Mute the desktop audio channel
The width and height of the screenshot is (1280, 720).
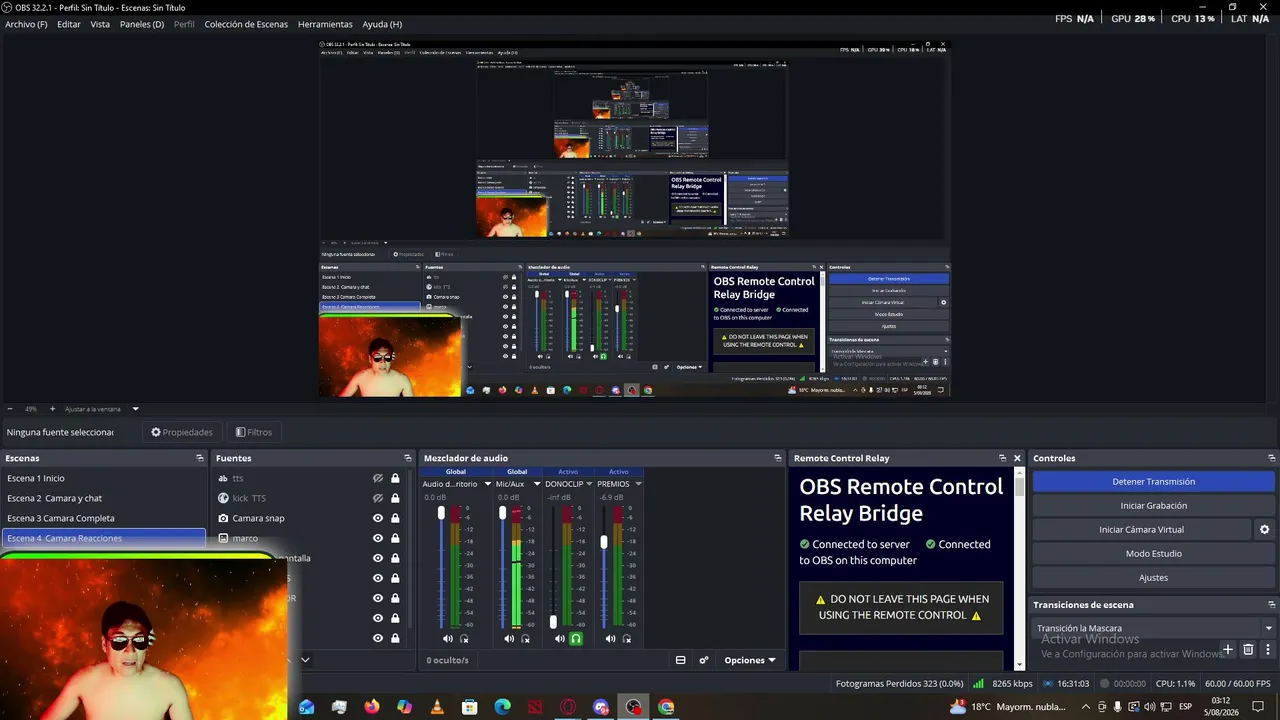[448, 639]
